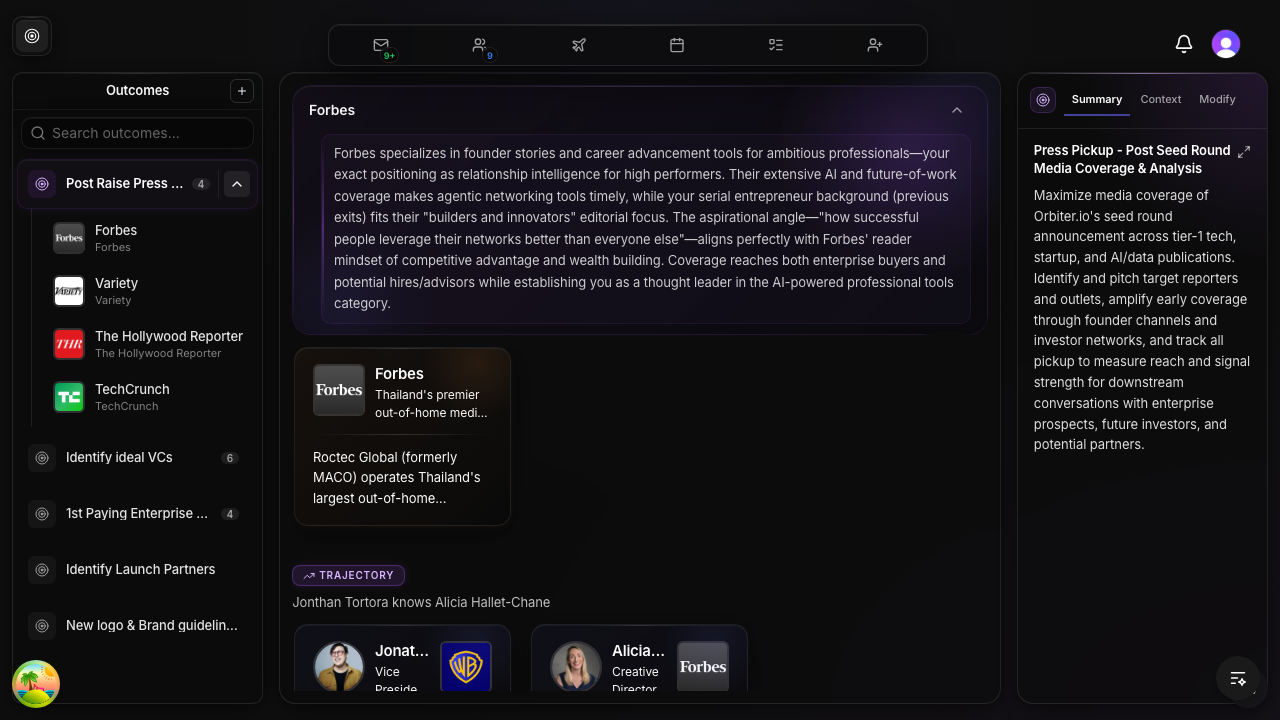Open the Forbes company card
Screen dimensions: 1280x720
pos(402,436)
